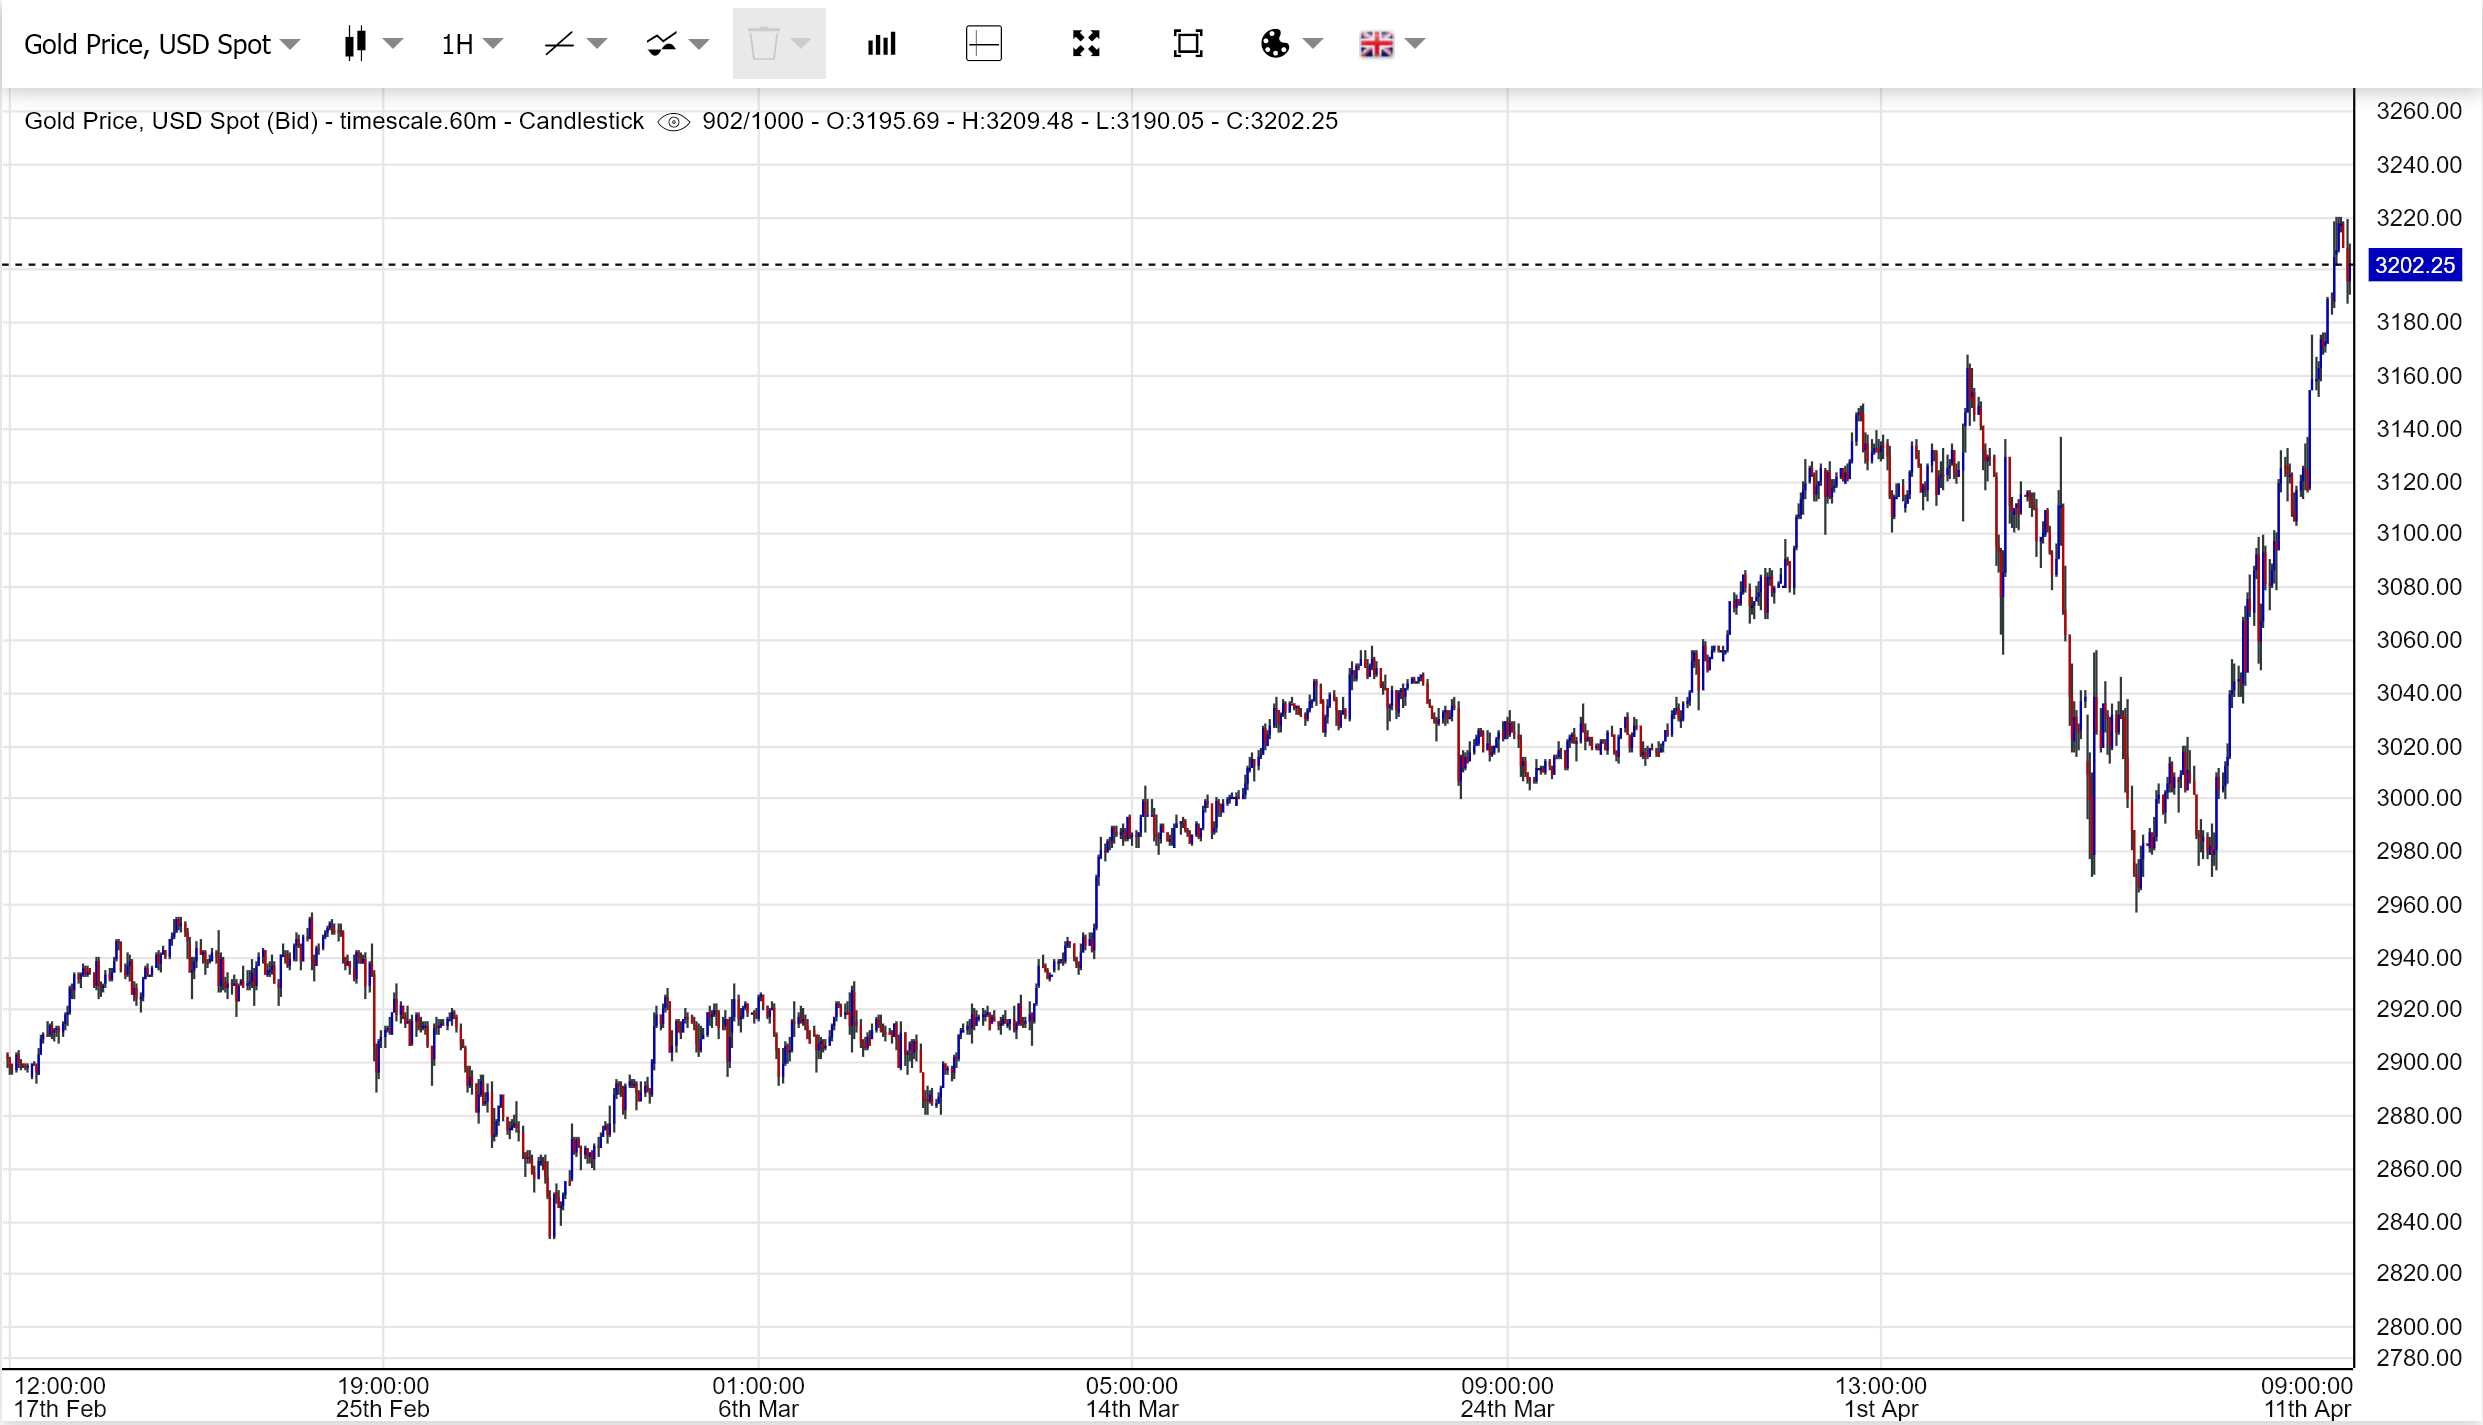Expand the arrow next to language flag
This screenshot has width=2483, height=1425.
[1415, 43]
